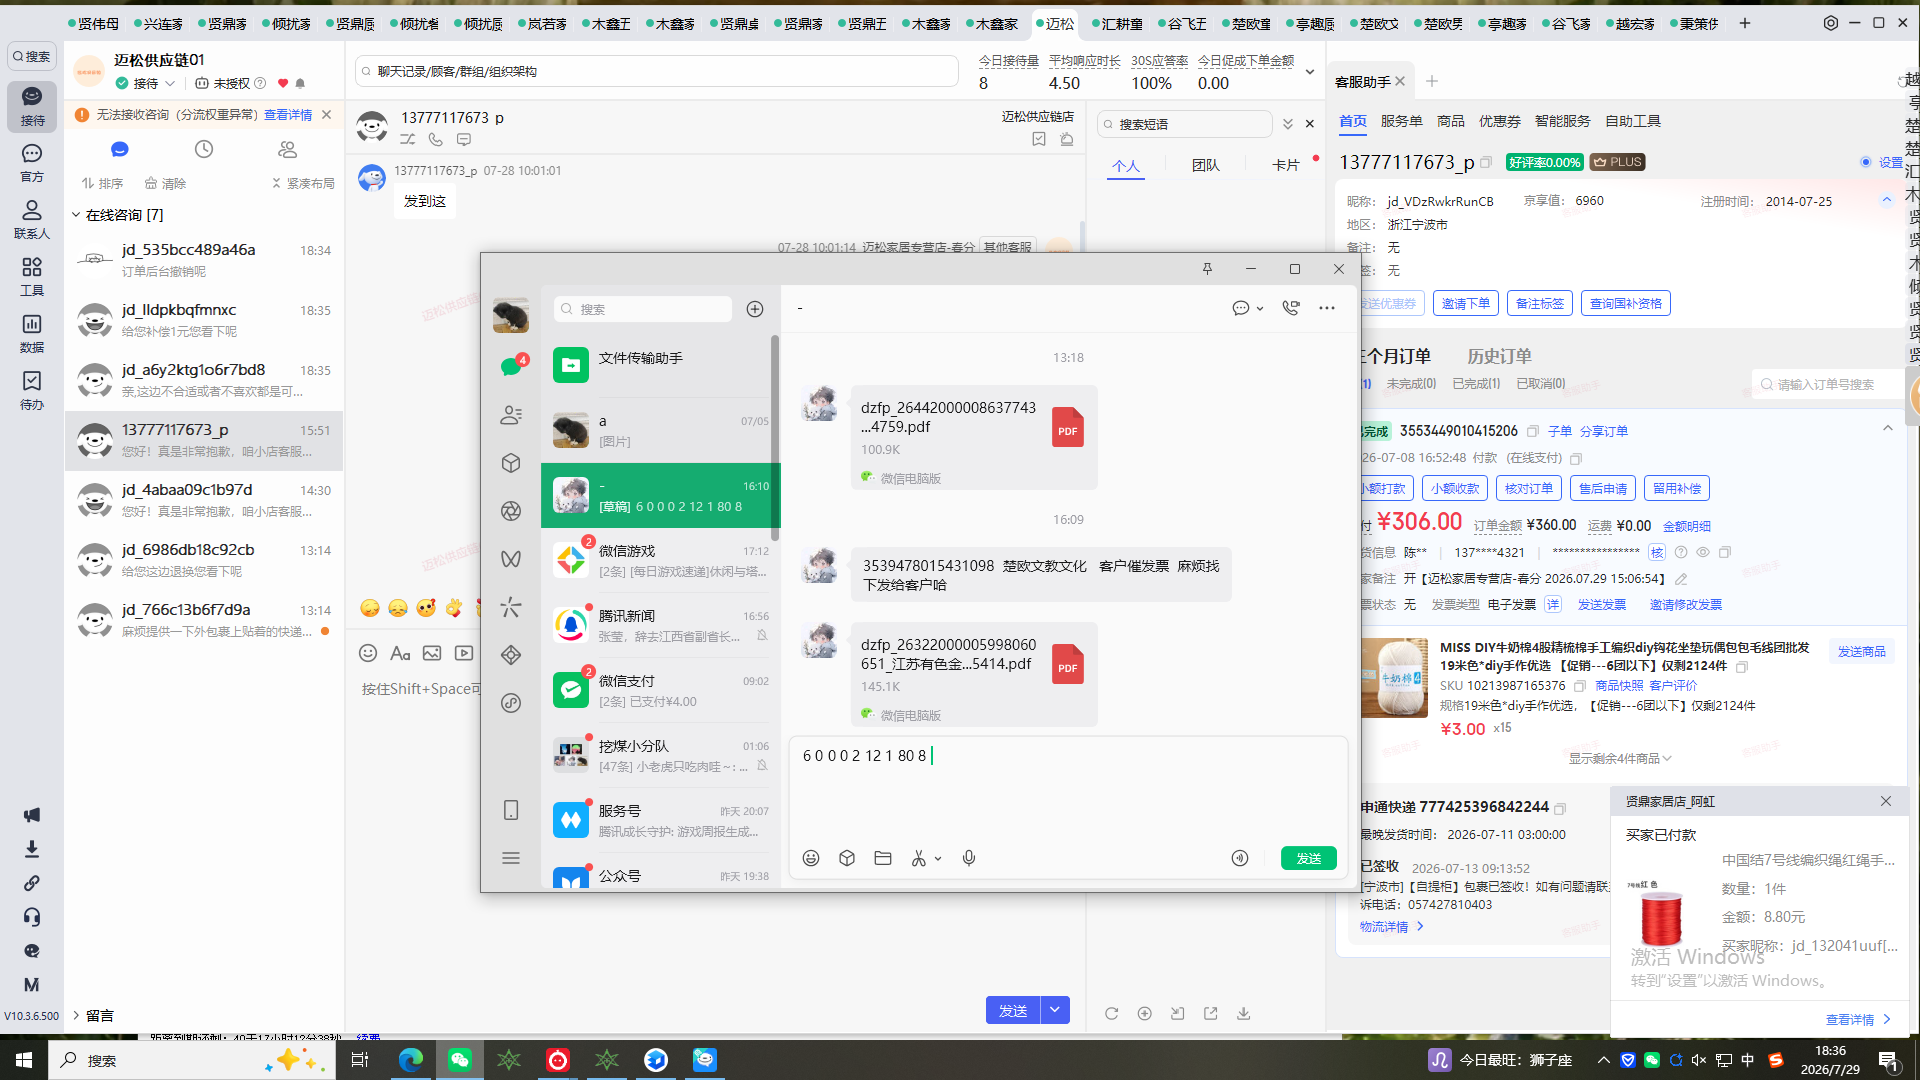Open 联系人 in the JD left sidebar

click(32, 219)
